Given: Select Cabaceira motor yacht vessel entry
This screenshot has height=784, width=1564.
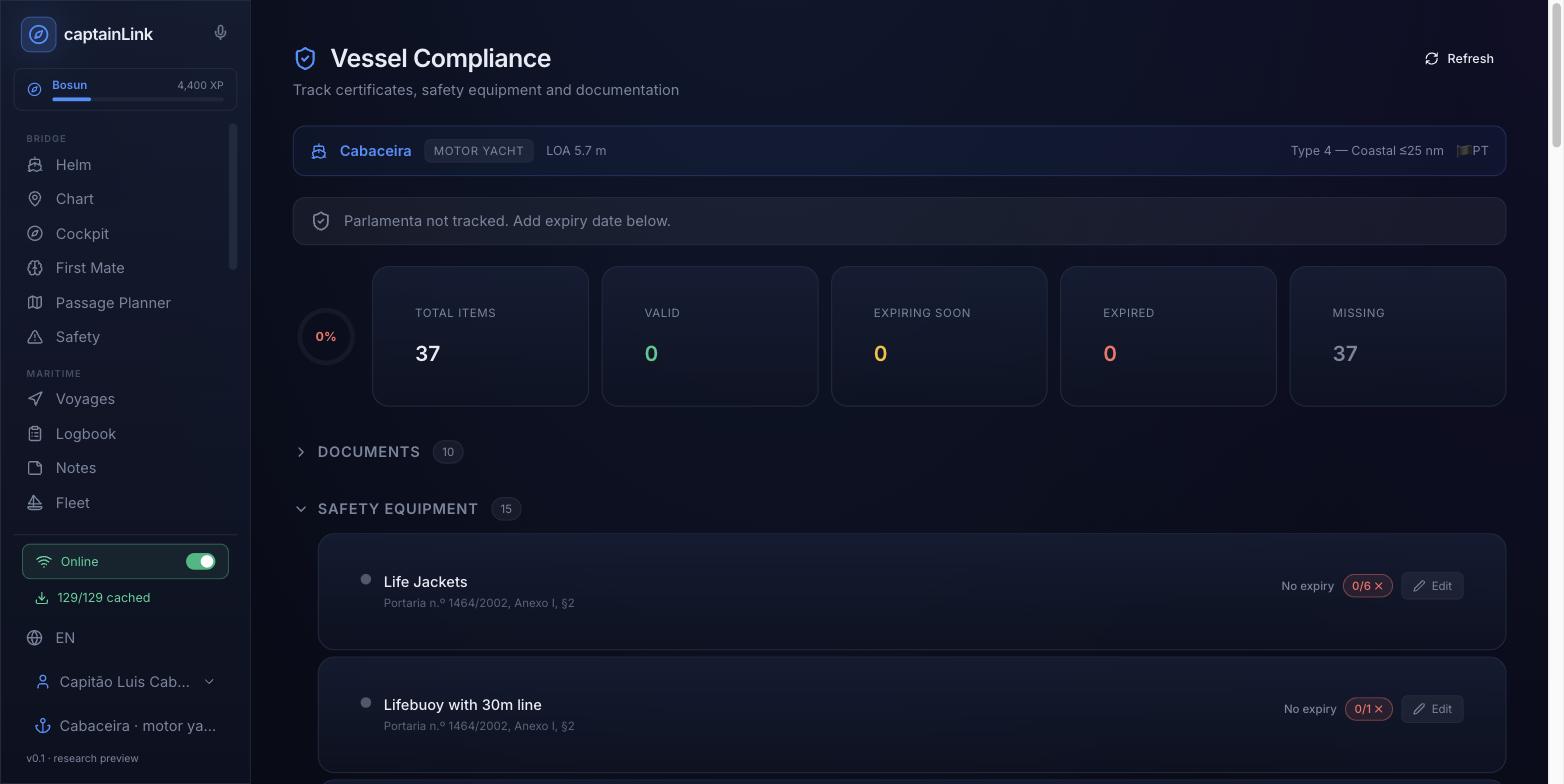Looking at the screenshot, I should 125,726.
